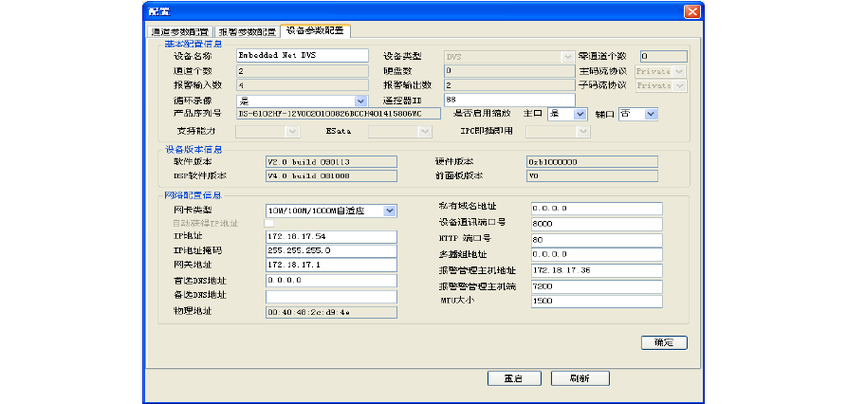This screenshot has height=404, width=847.
Task: Click the 设备名称 input field
Action: [302, 57]
